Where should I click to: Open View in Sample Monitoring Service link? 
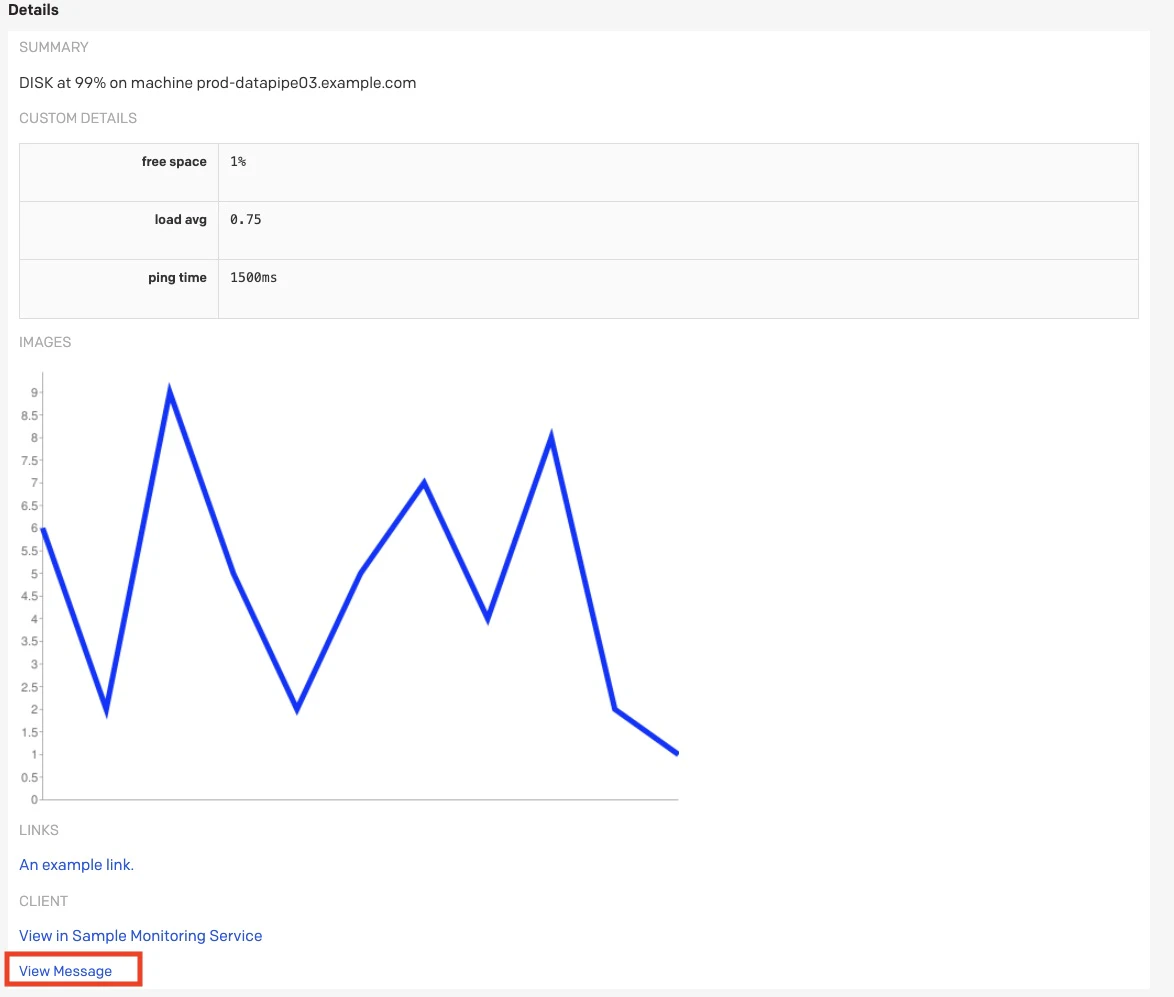pyautogui.click(x=141, y=936)
